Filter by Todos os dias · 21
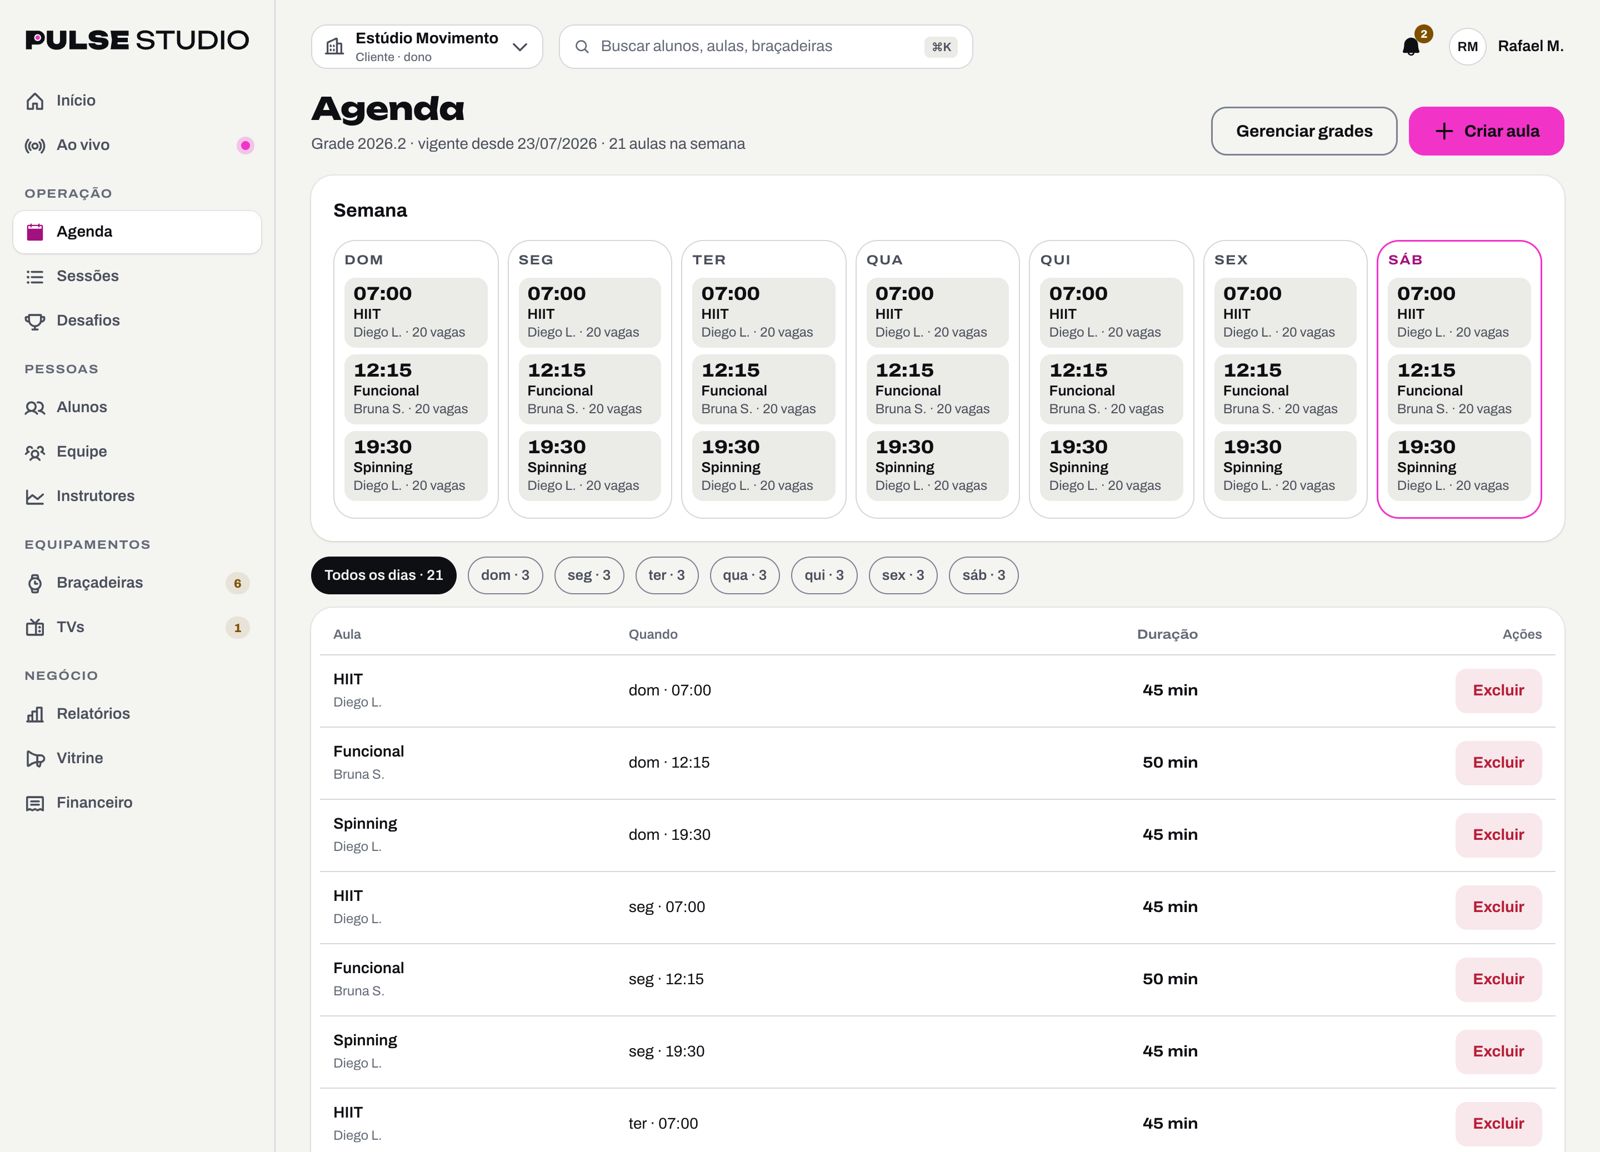Screen dimensions: 1600x1152 384,575
